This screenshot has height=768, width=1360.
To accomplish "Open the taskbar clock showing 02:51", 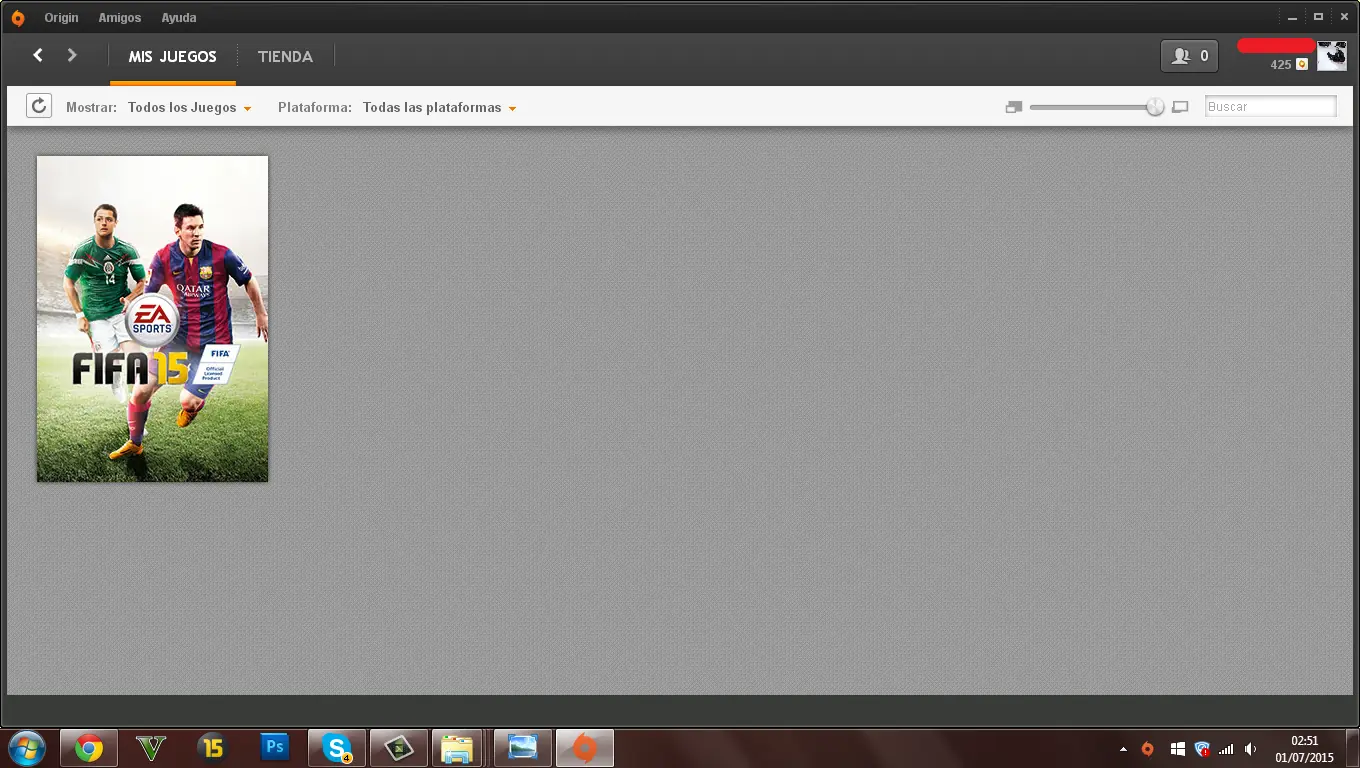I will [x=1304, y=749].
